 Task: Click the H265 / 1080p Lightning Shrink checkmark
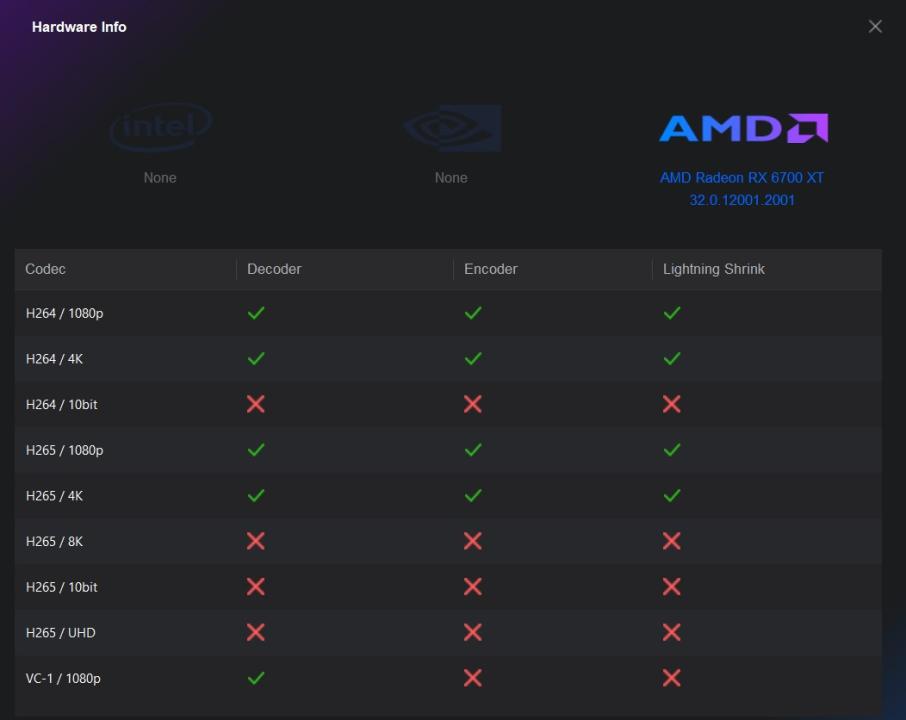(672, 450)
